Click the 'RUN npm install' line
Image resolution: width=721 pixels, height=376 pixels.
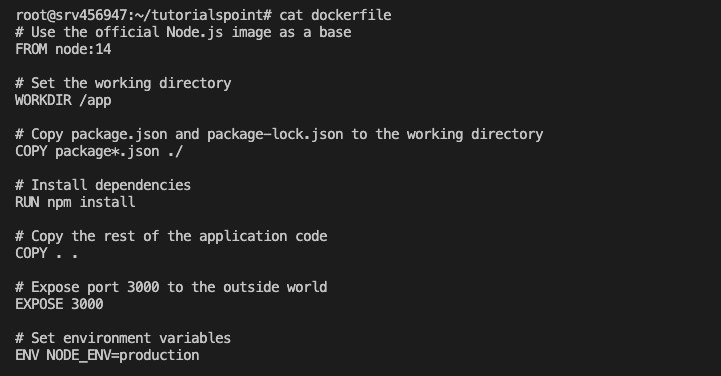[x=75, y=202]
